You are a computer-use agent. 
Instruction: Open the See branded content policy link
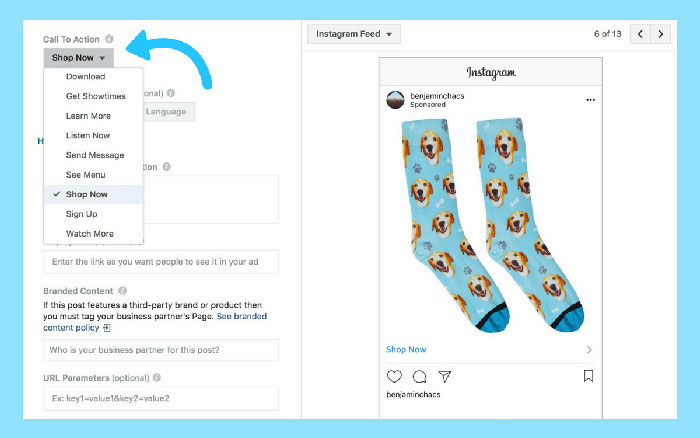pyautogui.click(x=245, y=316)
